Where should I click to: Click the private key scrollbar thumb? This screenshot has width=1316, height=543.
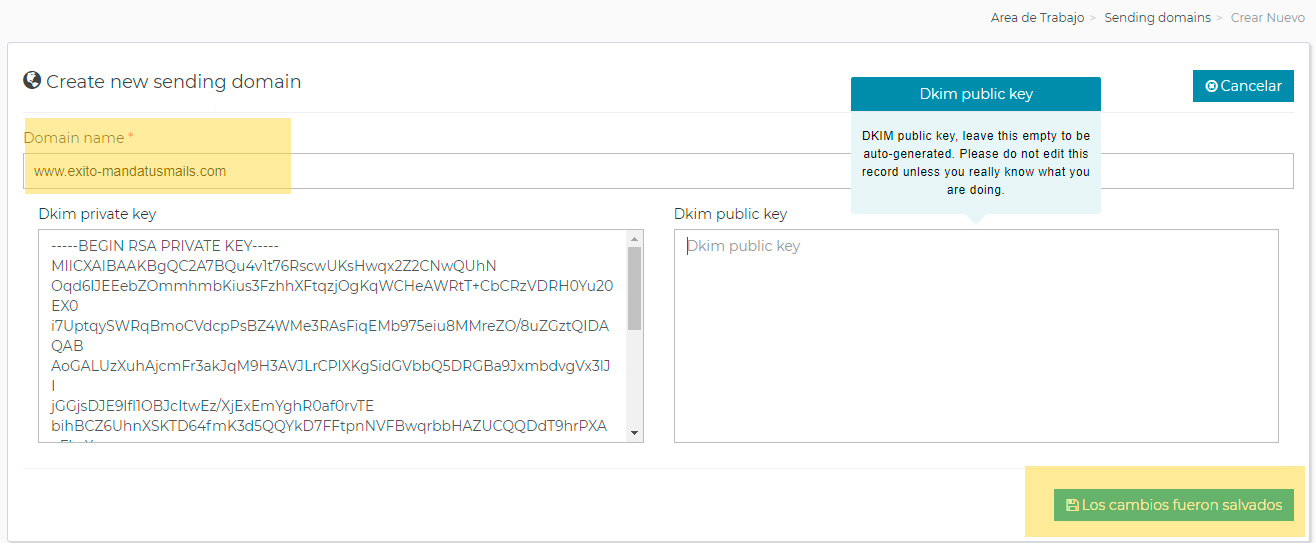tap(634, 288)
